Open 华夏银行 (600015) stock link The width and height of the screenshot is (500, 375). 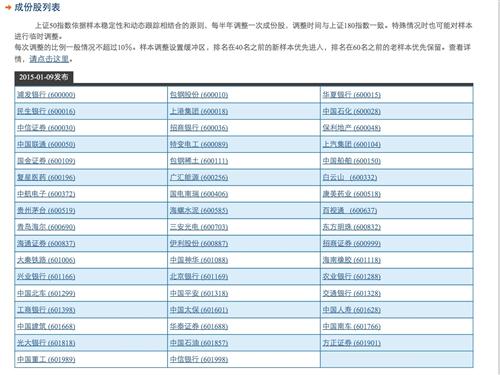pos(351,95)
